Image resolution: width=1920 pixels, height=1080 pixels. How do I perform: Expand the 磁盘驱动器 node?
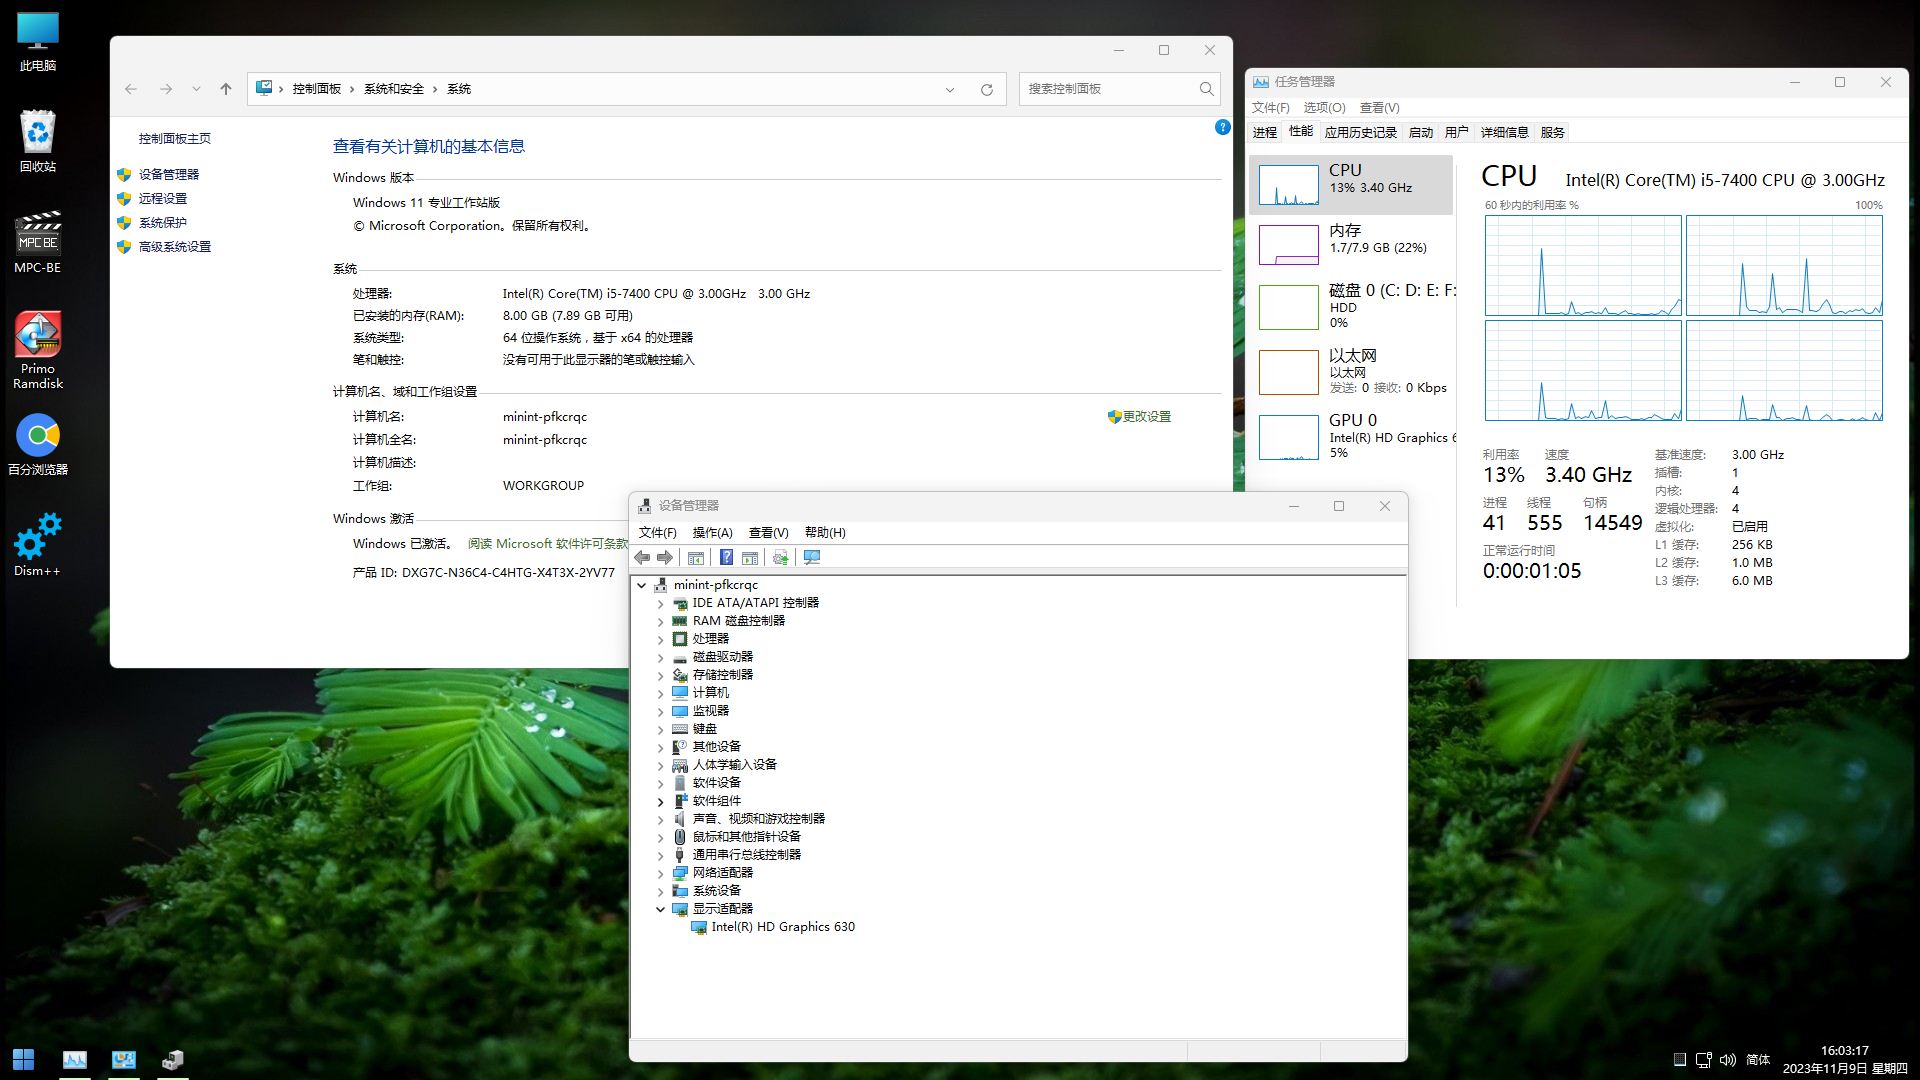click(x=660, y=658)
